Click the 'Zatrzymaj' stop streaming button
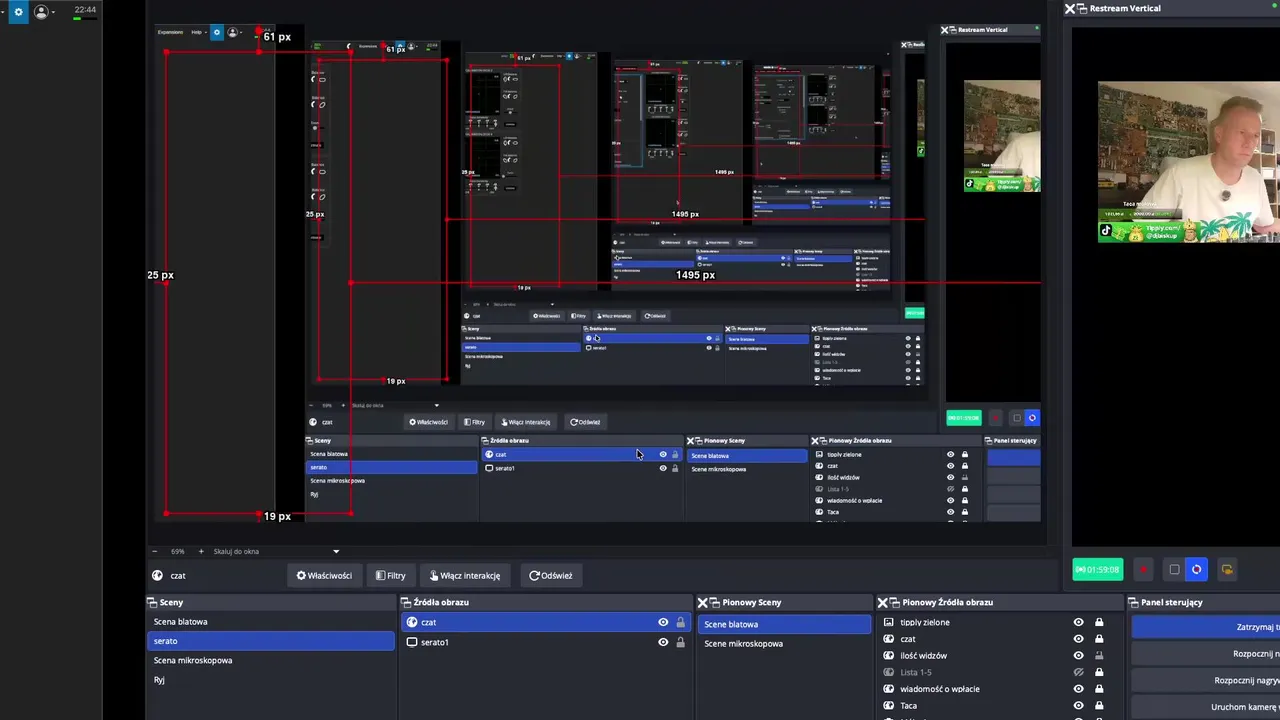This screenshot has width=1280, height=720. click(1206, 627)
